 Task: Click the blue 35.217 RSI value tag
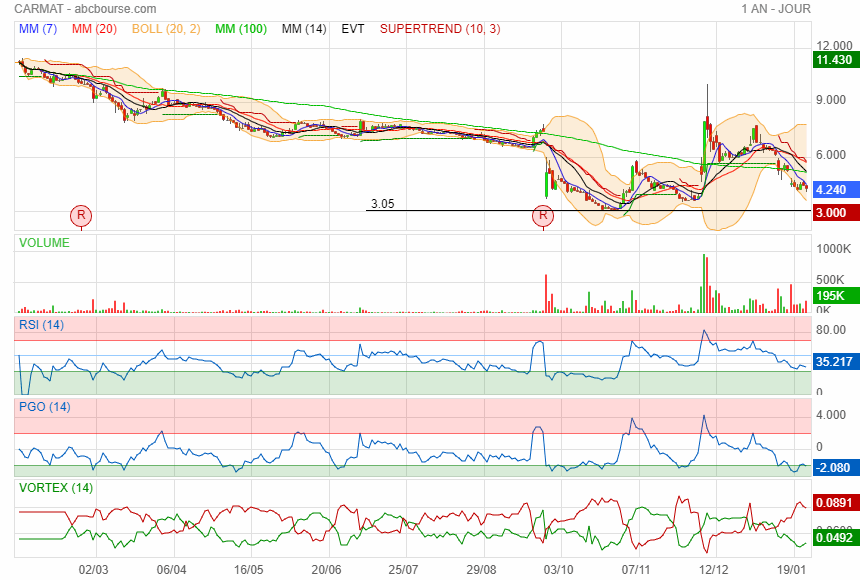point(832,361)
